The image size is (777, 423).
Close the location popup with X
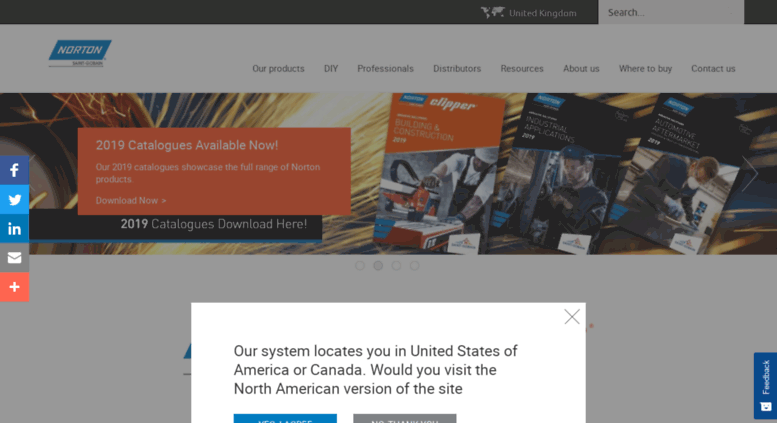tap(572, 317)
